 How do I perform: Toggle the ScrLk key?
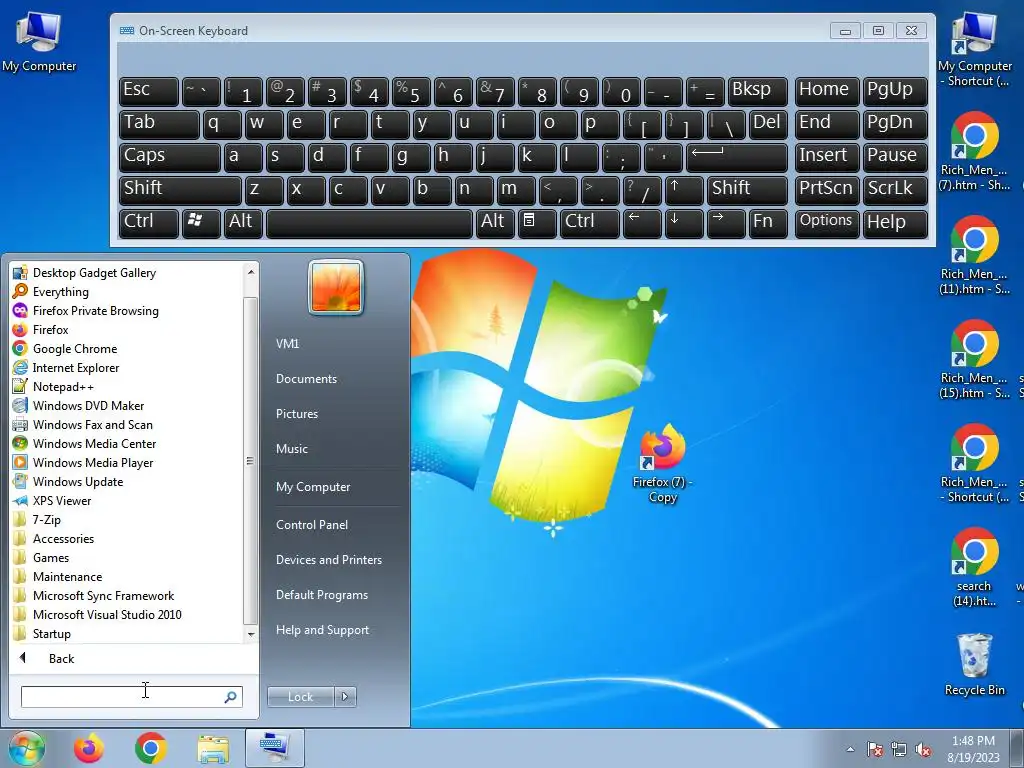click(x=895, y=189)
